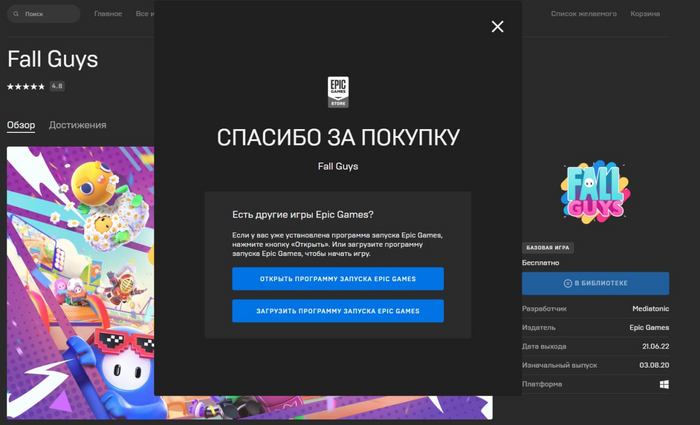Viewport: 700px width, 425px height.
Task: Close the purchase confirmation dialog
Action: 497,27
